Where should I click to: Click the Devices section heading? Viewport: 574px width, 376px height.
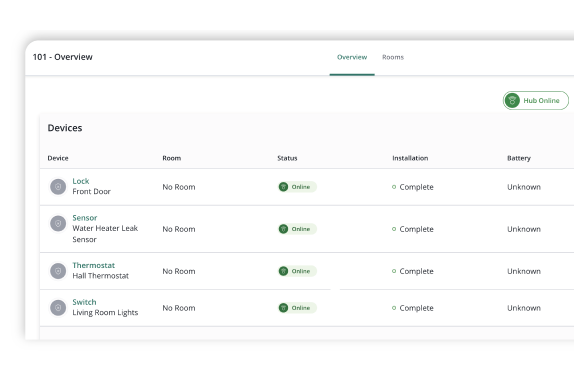65,128
